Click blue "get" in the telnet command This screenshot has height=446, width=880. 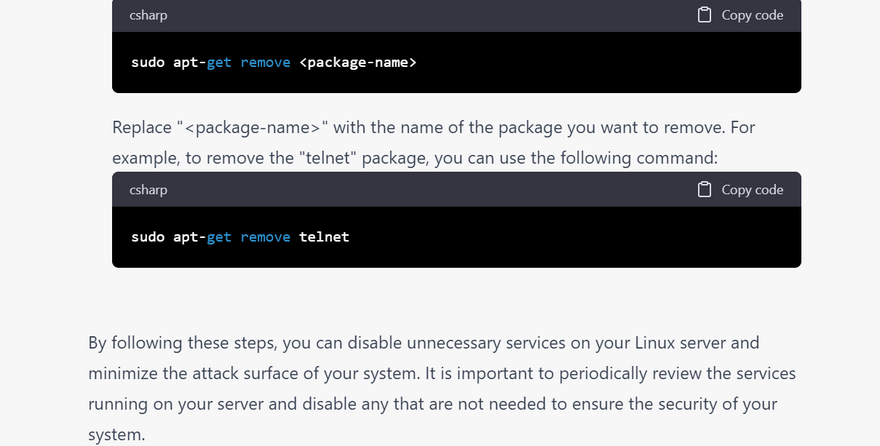[x=219, y=237]
